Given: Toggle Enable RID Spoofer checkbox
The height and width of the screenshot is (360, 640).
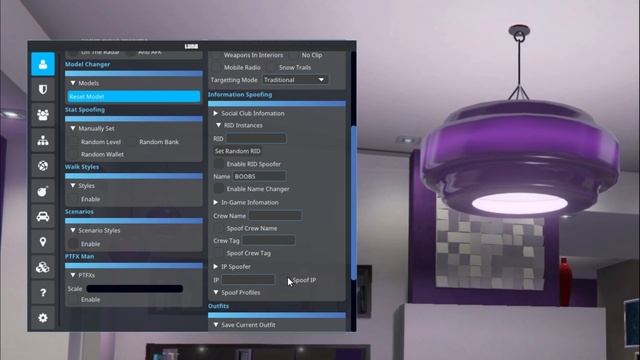Looking at the screenshot, I should tap(219, 164).
